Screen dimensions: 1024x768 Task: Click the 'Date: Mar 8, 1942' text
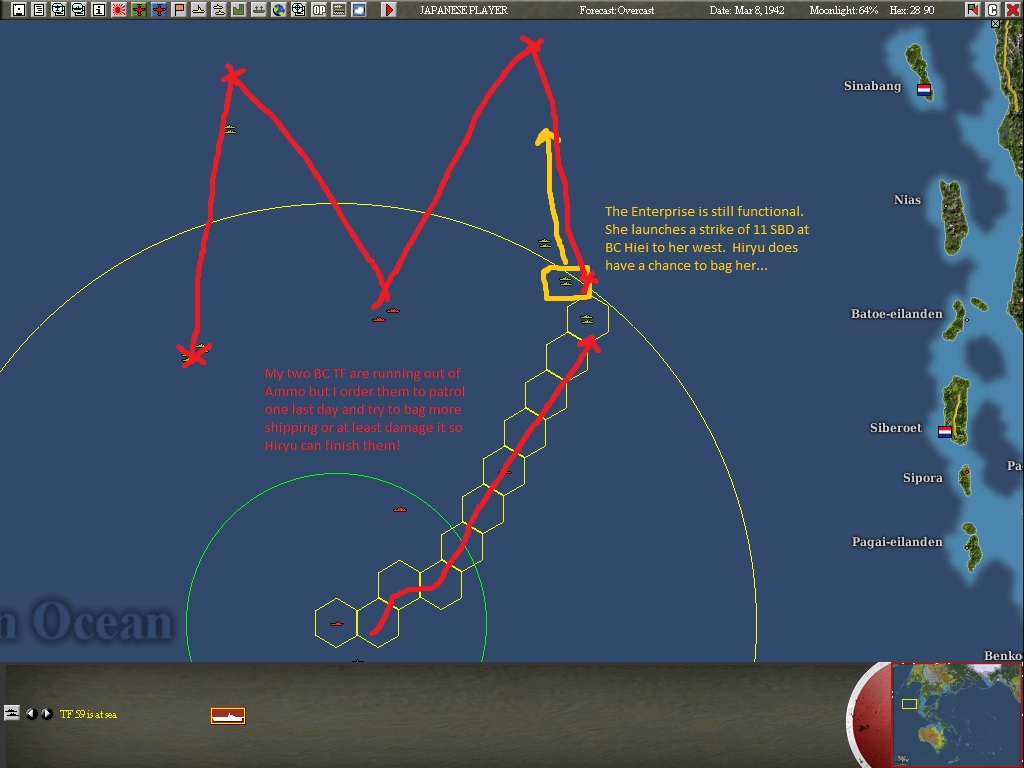coord(747,10)
